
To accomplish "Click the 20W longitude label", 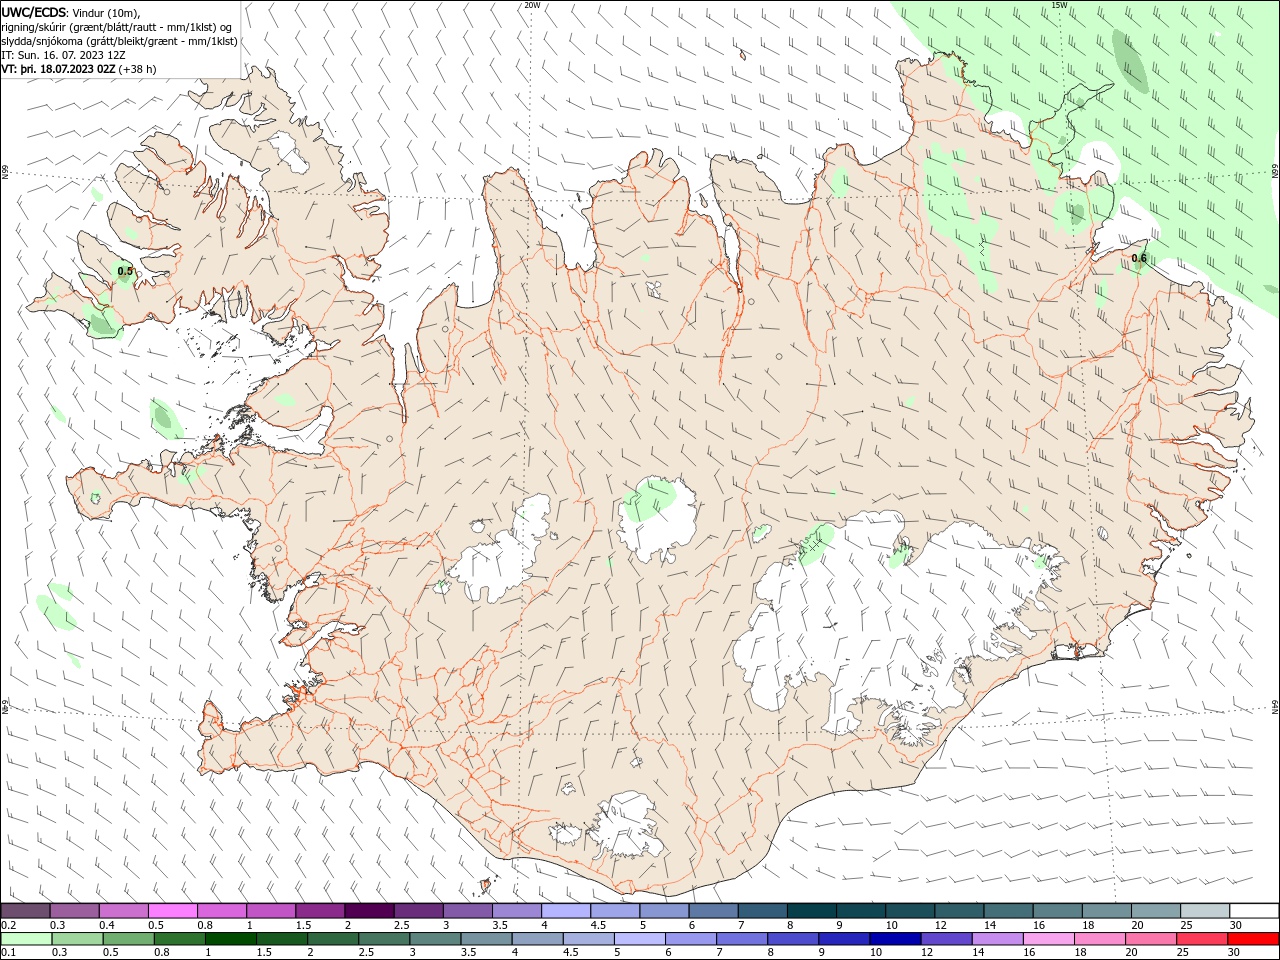I will 532,5.
